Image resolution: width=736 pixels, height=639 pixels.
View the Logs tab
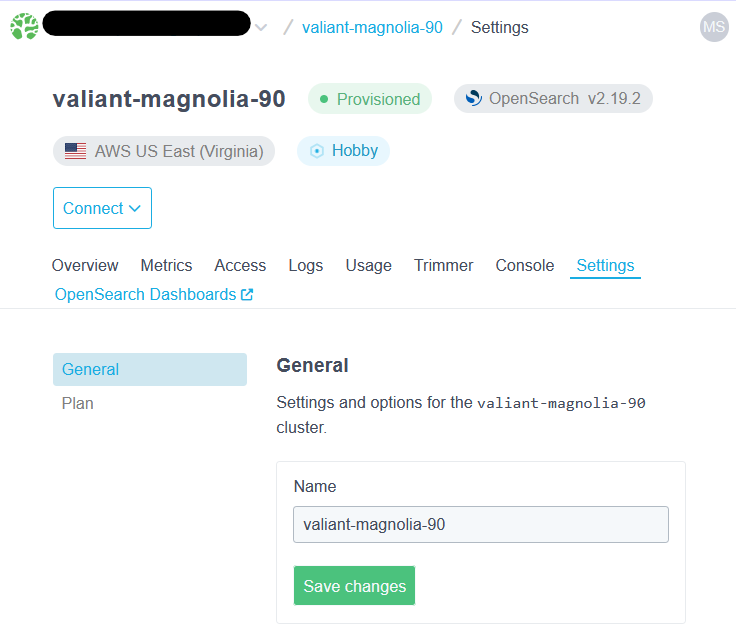(x=305, y=265)
